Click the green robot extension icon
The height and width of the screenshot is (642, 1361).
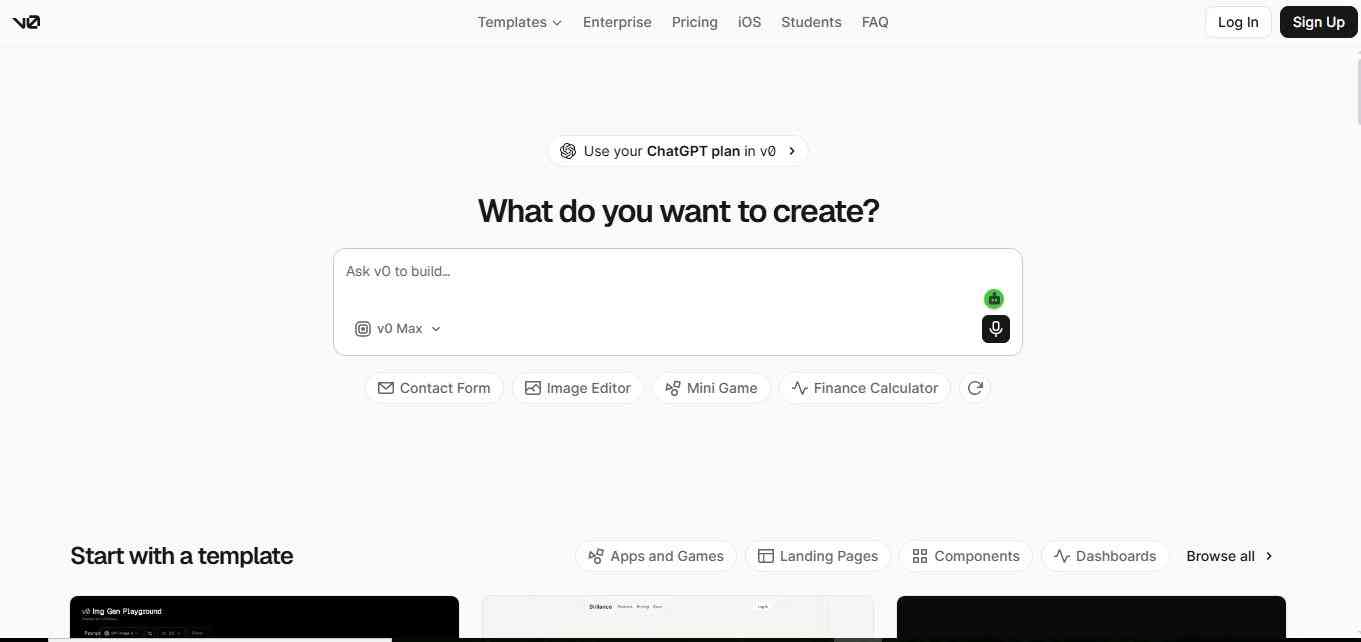pos(994,299)
